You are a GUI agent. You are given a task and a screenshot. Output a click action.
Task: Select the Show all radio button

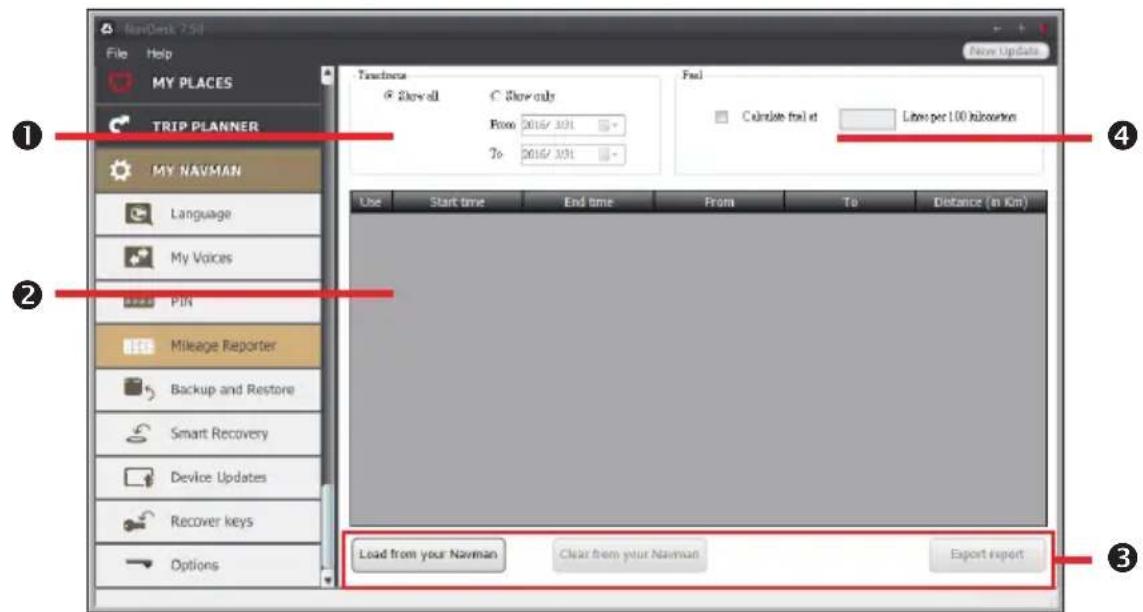click(x=389, y=95)
